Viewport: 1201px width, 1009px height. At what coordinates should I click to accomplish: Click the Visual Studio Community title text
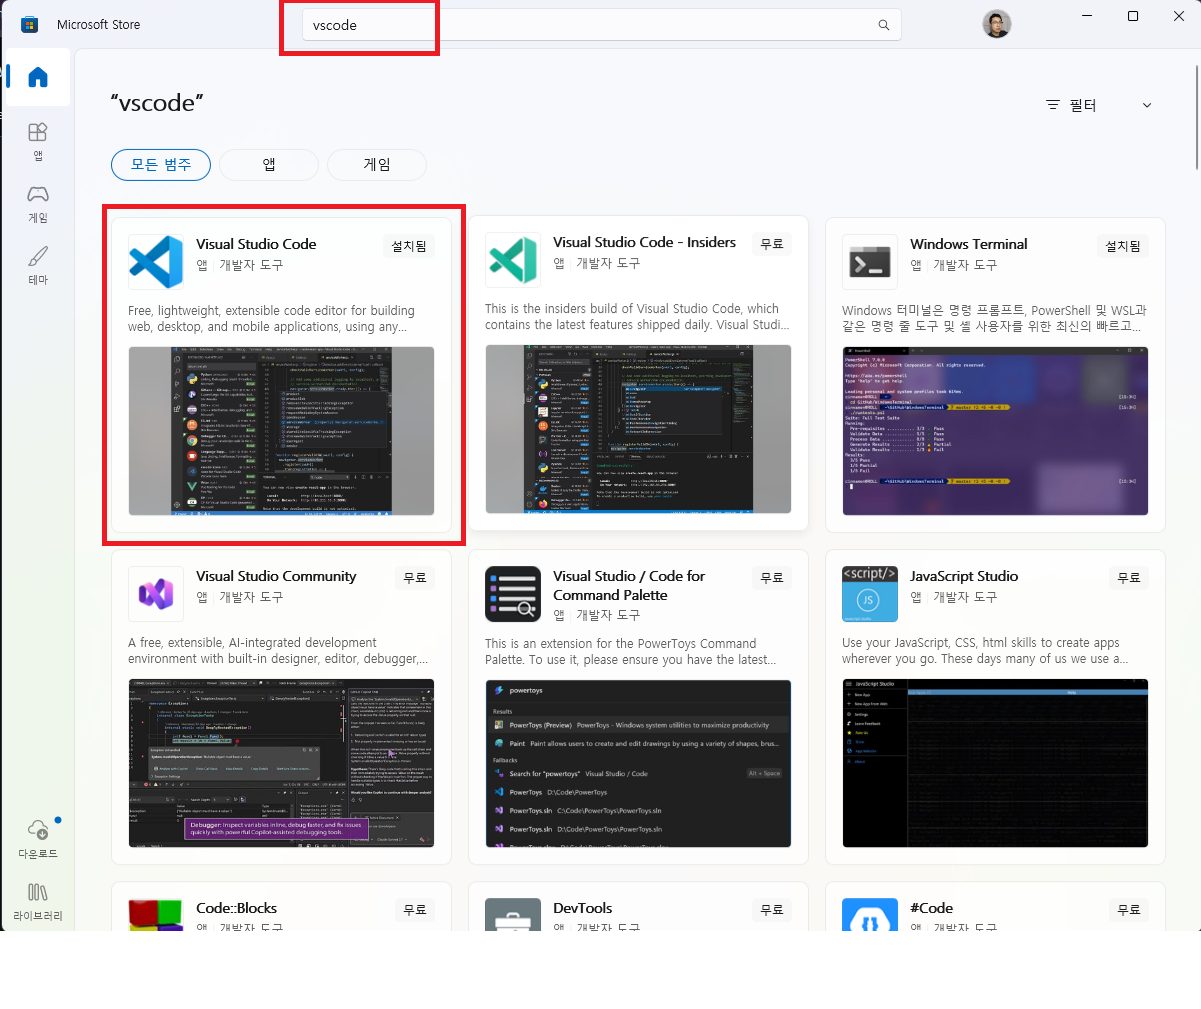[276, 576]
